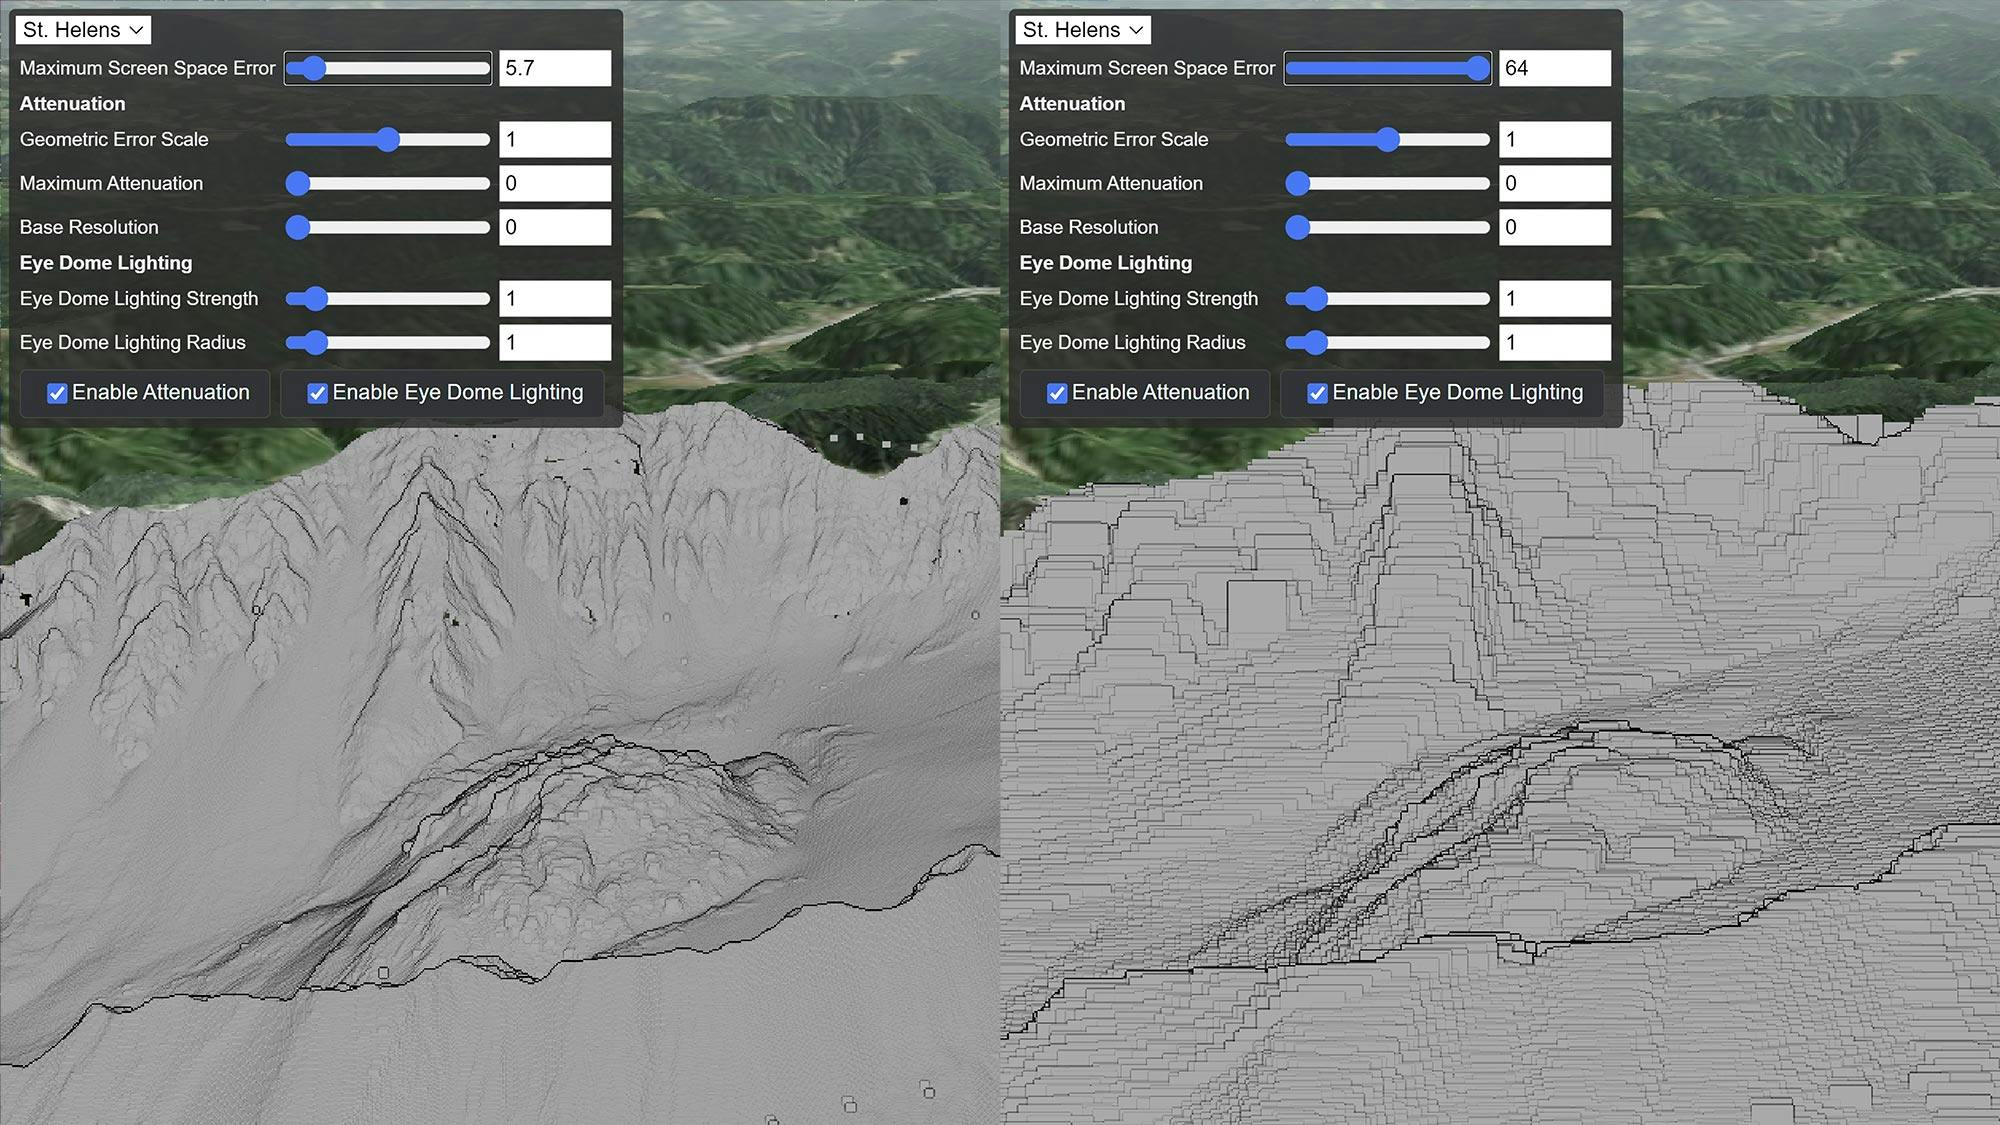Image resolution: width=2000 pixels, height=1125 pixels.
Task: Toggle Enable Attenuation checkbox in left panel
Action: pyautogui.click(x=58, y=393)
